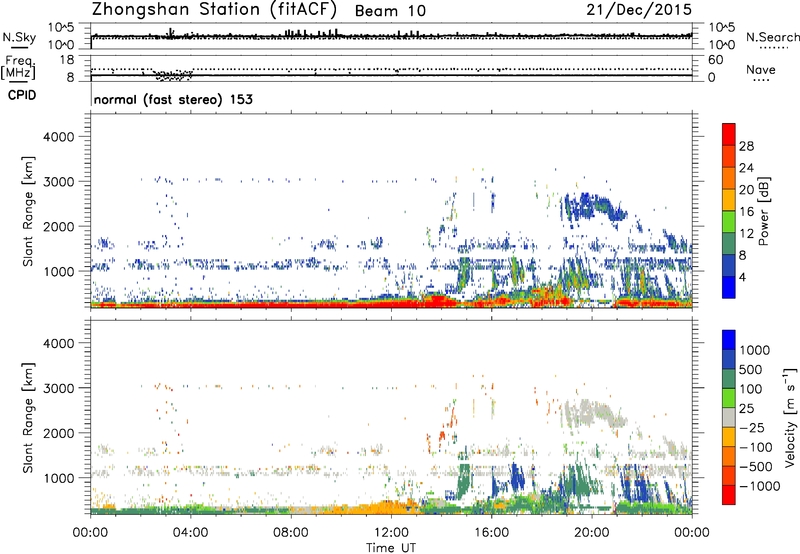
Task: Click the 20:00 time axis tick label
Action: click(592, 533)
